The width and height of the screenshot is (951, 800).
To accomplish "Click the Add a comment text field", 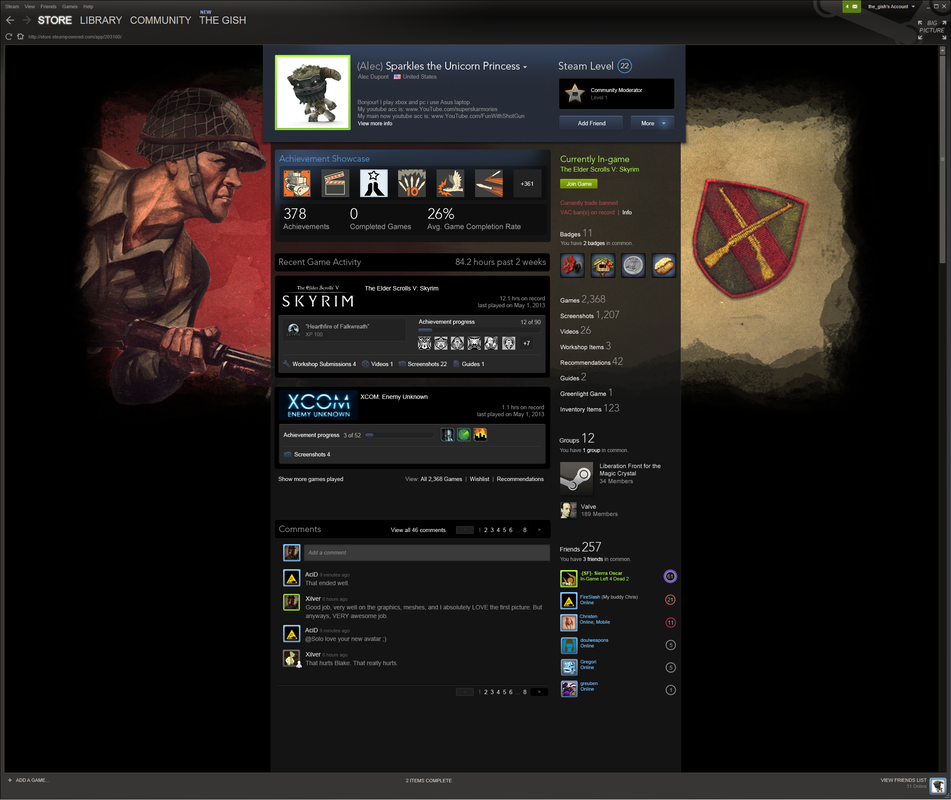I will (x=426, y=552).
